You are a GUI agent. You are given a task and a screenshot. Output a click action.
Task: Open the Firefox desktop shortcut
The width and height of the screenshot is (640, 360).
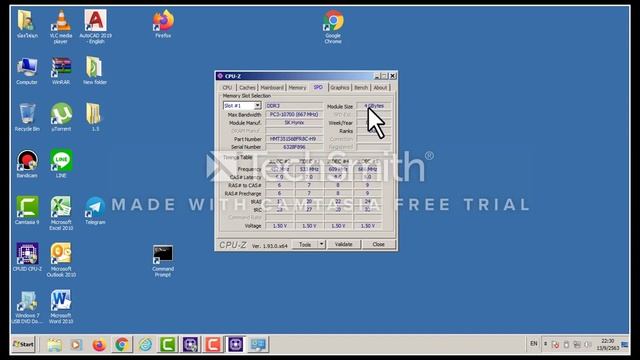coord(163,24)
